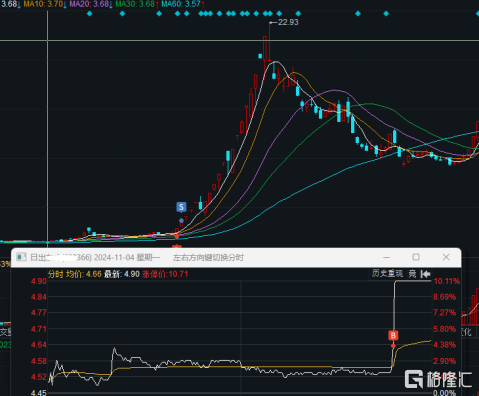
Task: Click the 左右方向键切换分时 hint text
Action: pos(208,257)
